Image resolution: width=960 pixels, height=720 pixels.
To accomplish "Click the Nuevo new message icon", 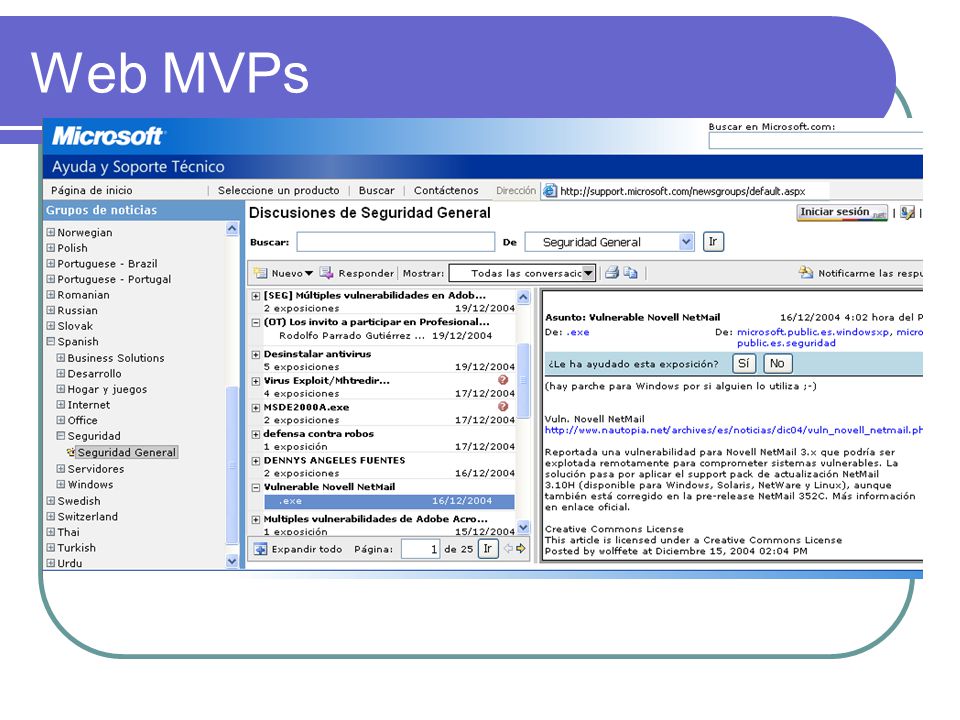I will click(x=261, y=273).
